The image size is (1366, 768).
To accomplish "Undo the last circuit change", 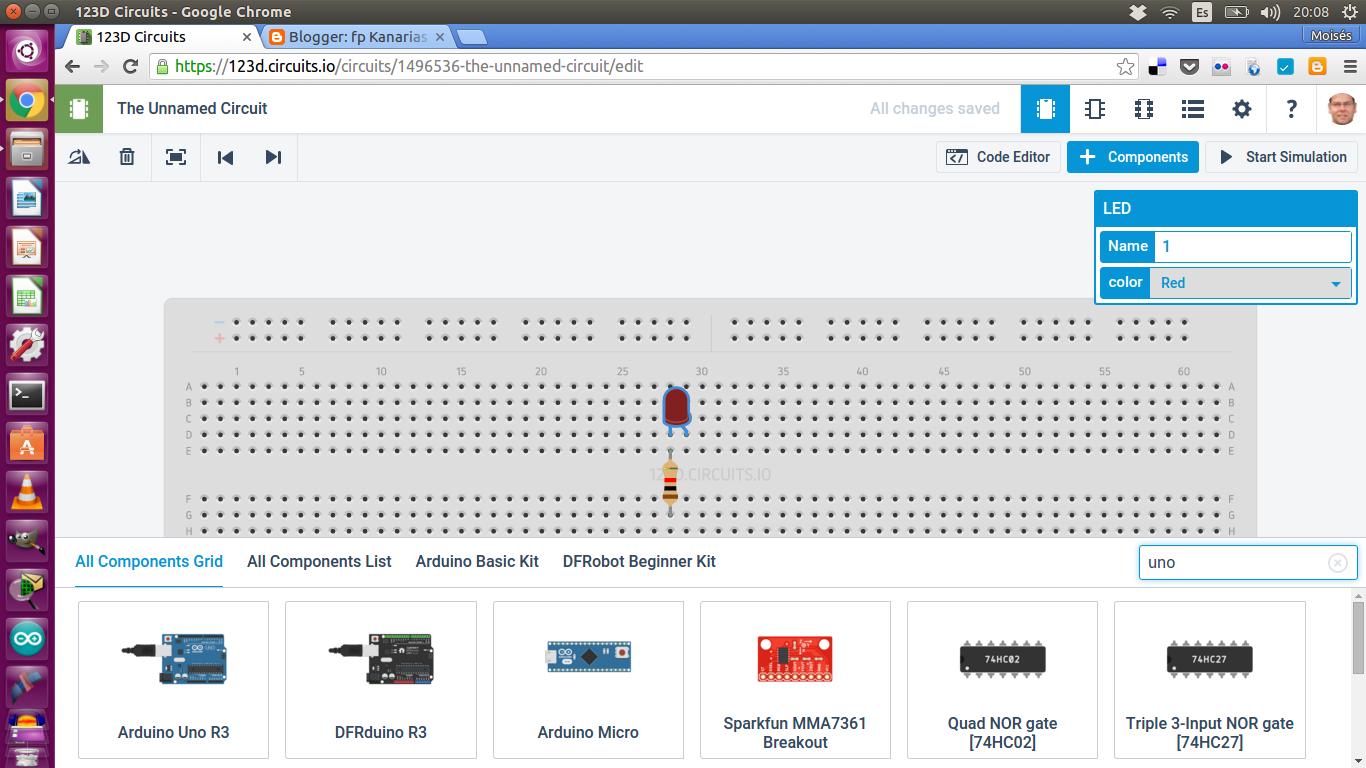I will coord(224,157).
